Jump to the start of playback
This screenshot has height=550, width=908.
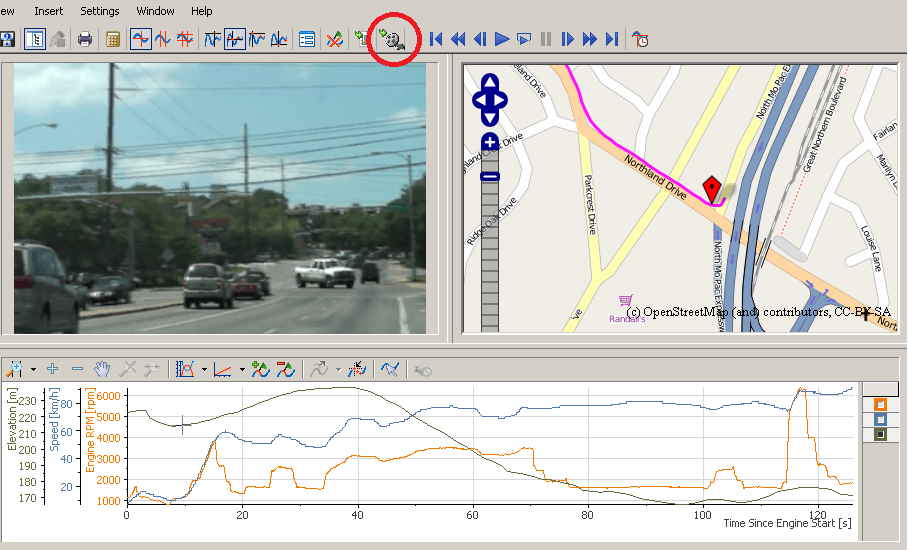(x=436, y=40)
